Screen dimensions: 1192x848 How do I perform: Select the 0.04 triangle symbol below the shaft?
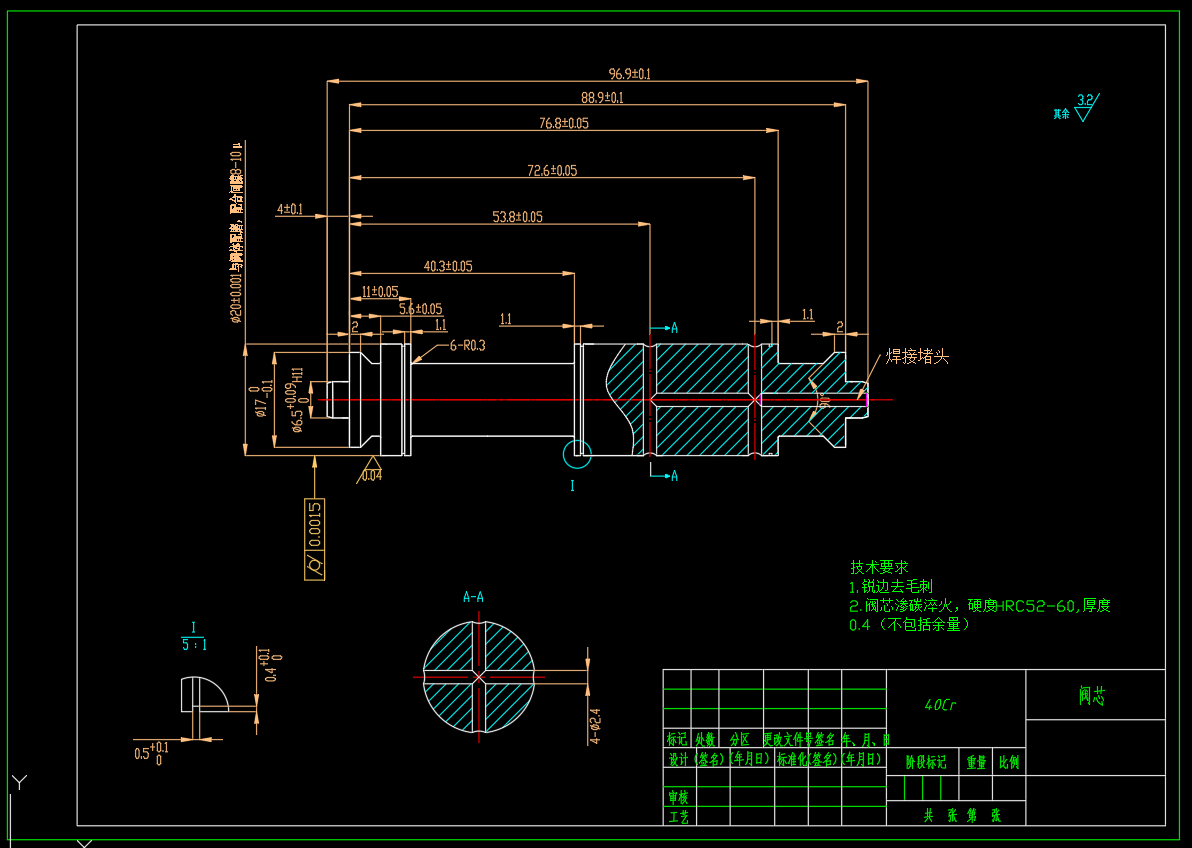click(371, 471)
